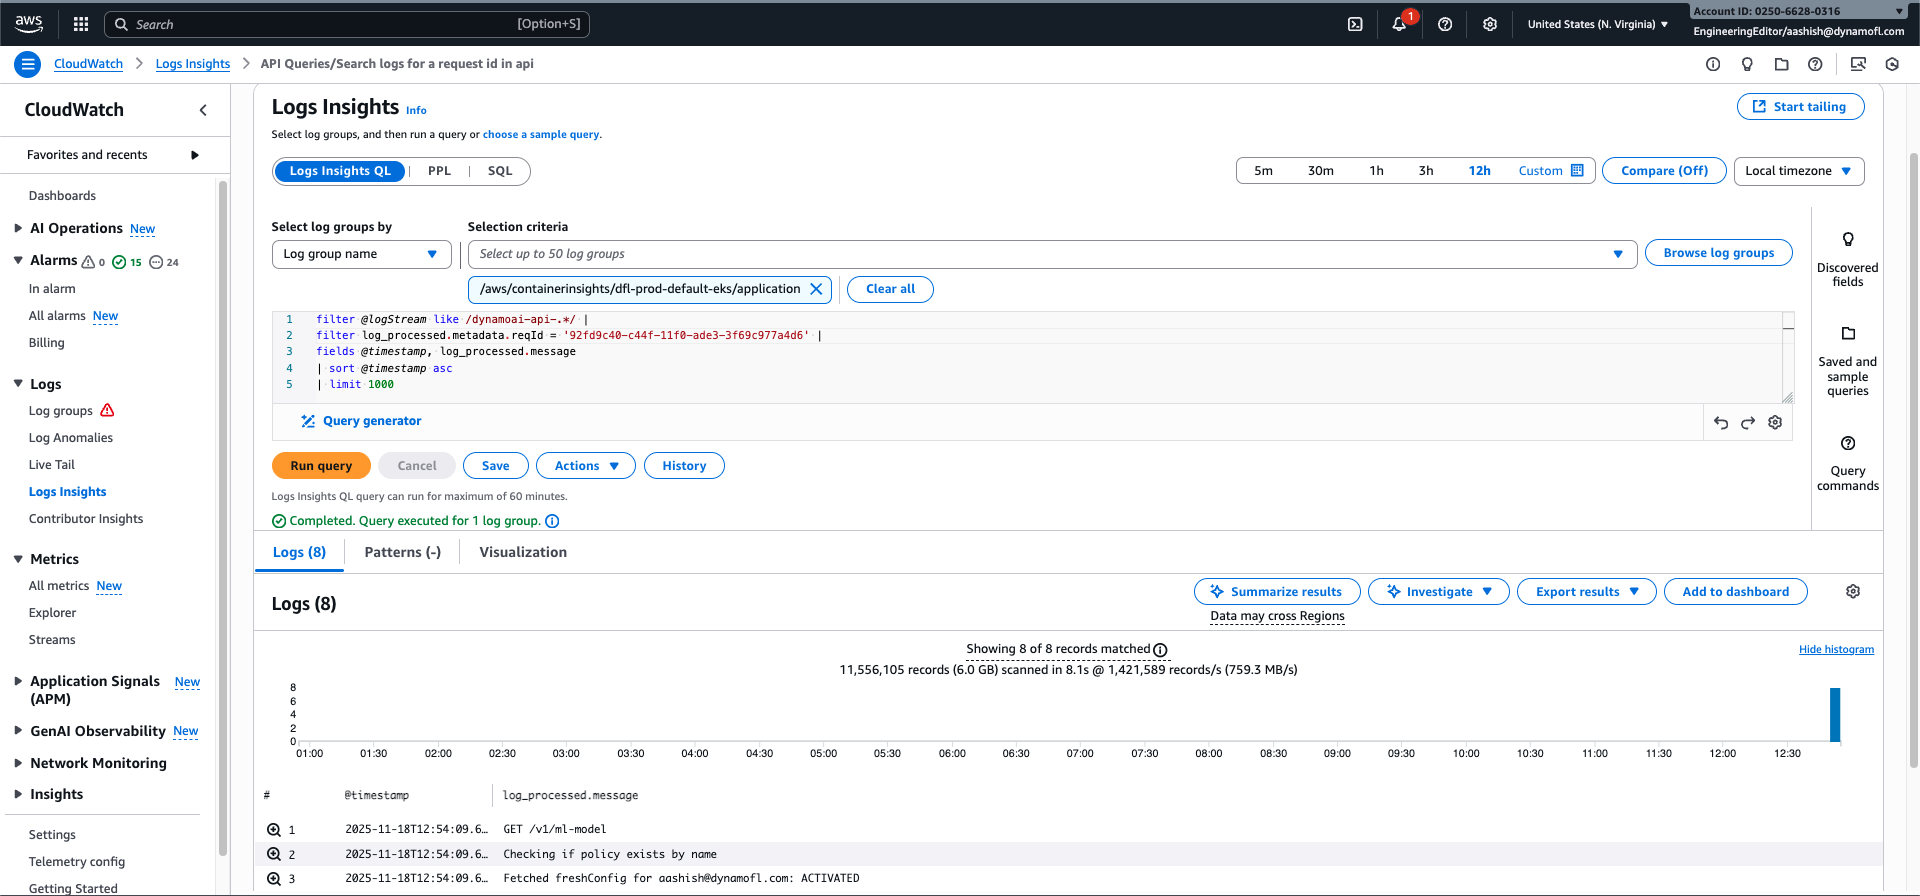The height and width of the screenshot is (896, 1920).
Task: Expand AI Operations in sidebar
Action: coord(18,229)
